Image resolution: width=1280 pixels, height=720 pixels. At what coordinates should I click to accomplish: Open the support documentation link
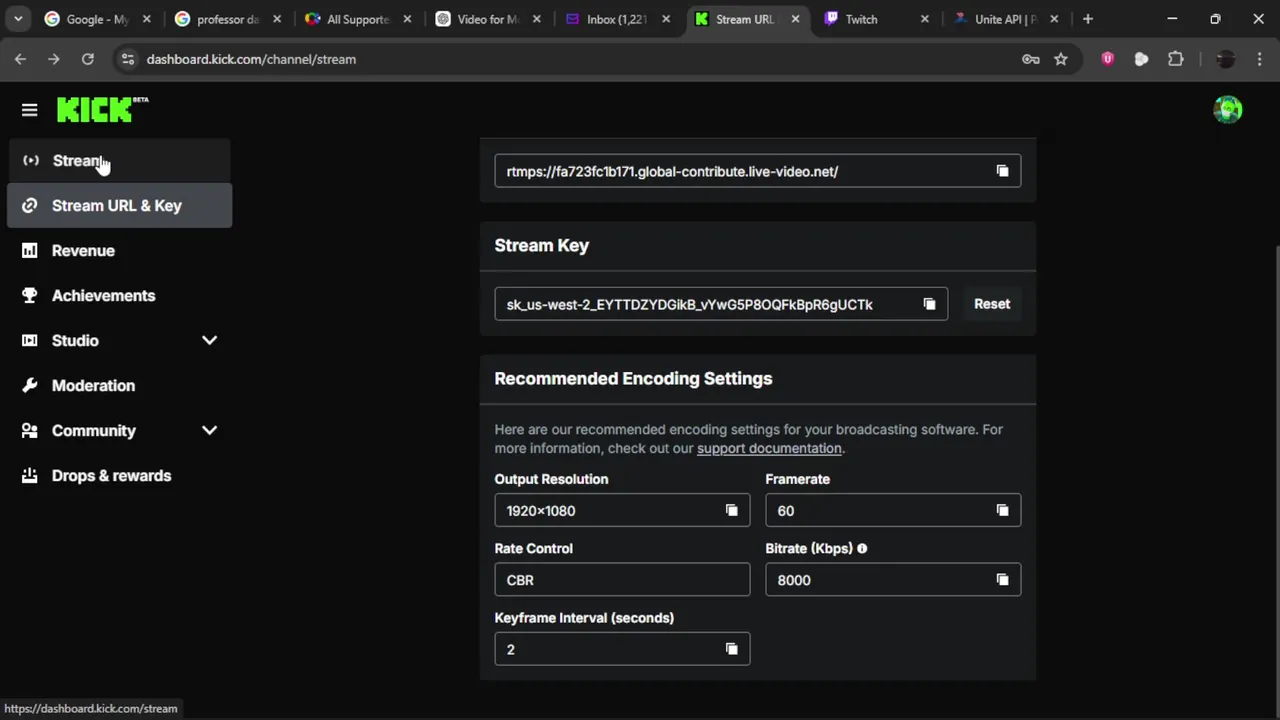pos(769,449)
